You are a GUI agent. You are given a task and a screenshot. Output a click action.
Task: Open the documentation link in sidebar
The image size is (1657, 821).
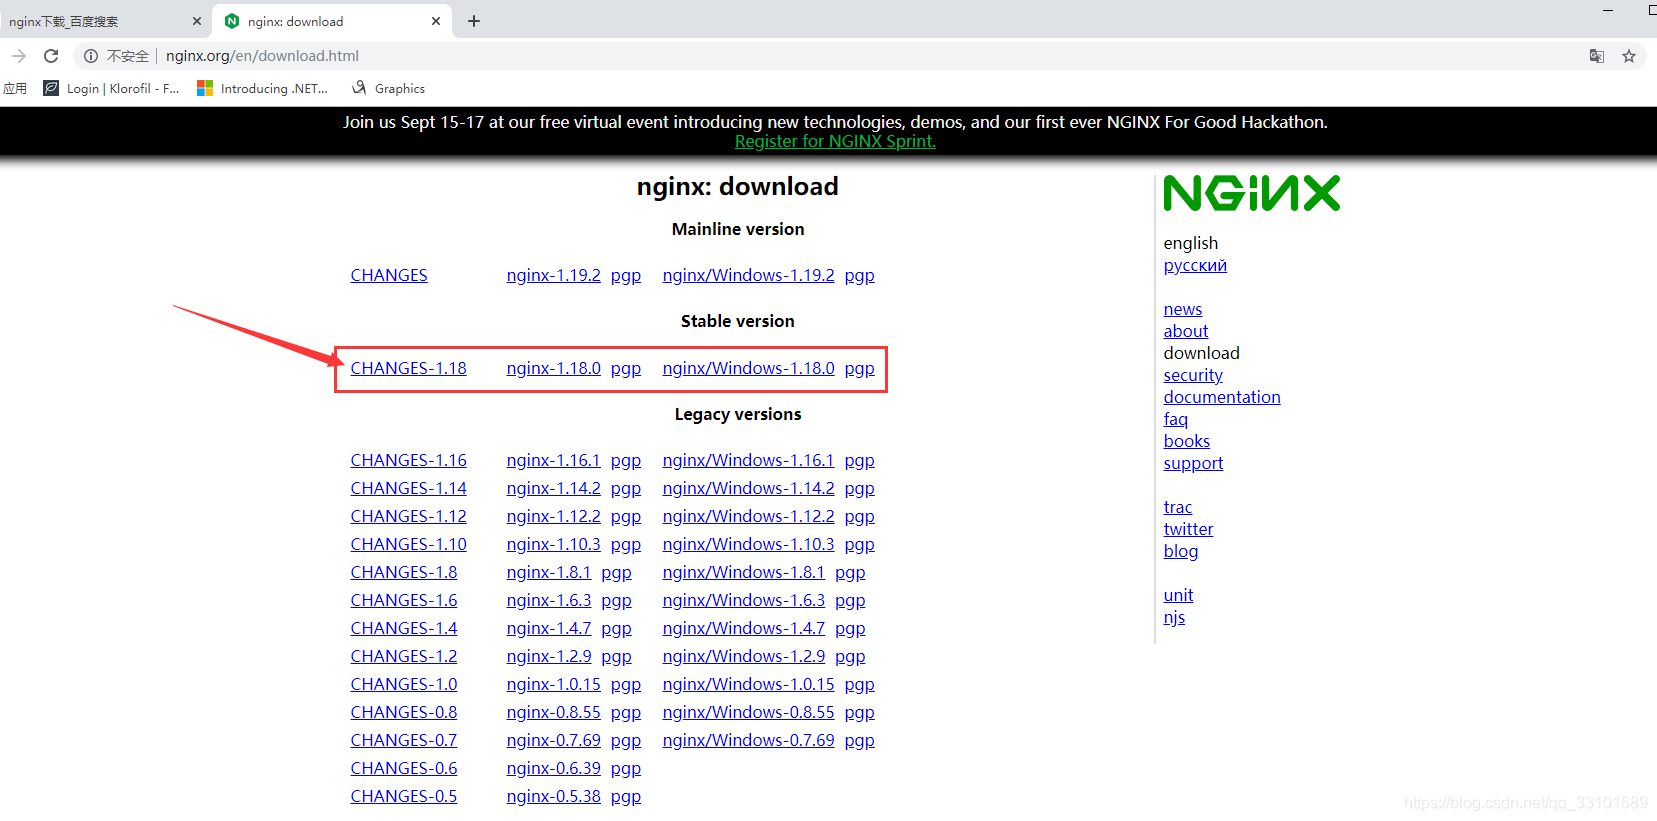point(1222,397)
